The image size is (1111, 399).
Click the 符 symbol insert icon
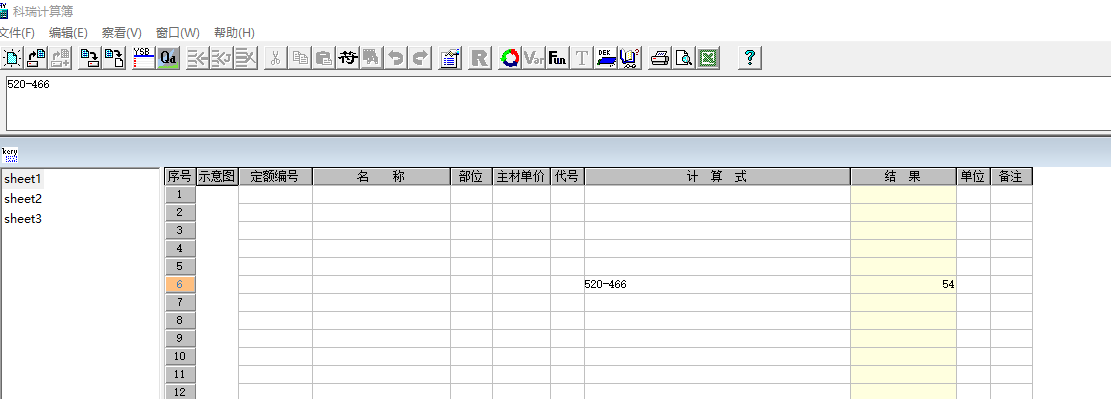tap(346, 57)
